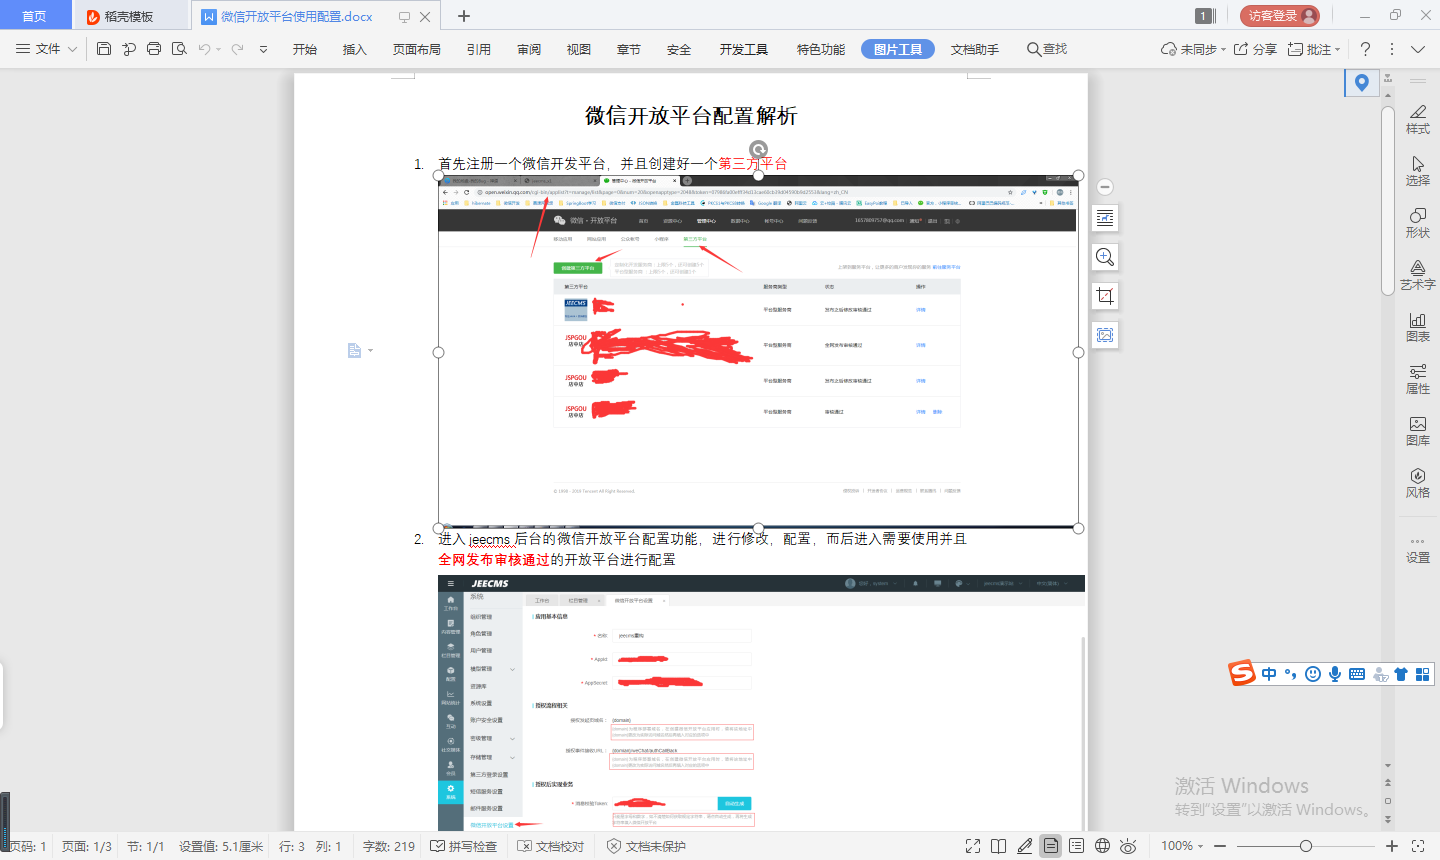
Task: Click 文档未保护 protection status
Action: 646,846
